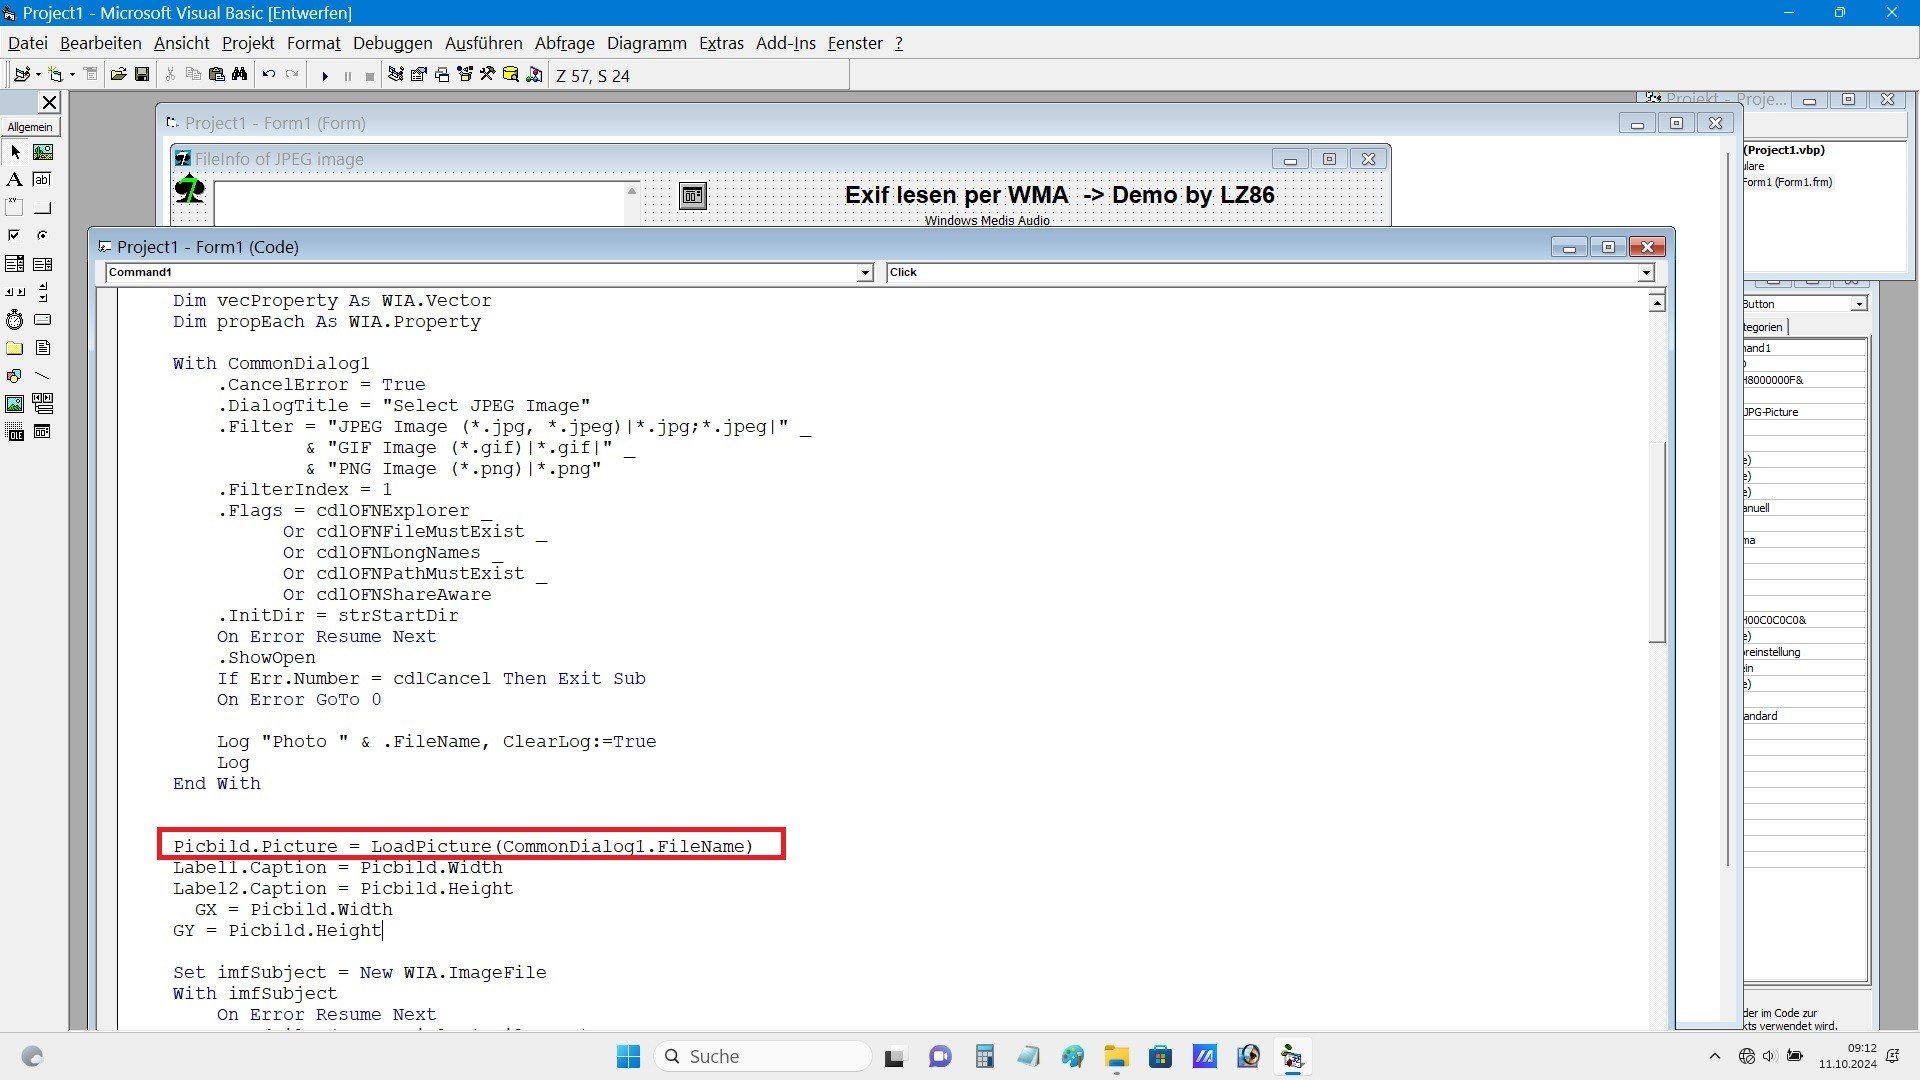The height and width of the screenshot is (1080, 1920).
Task: Select the OptionButton control tool
Action: 43,236
